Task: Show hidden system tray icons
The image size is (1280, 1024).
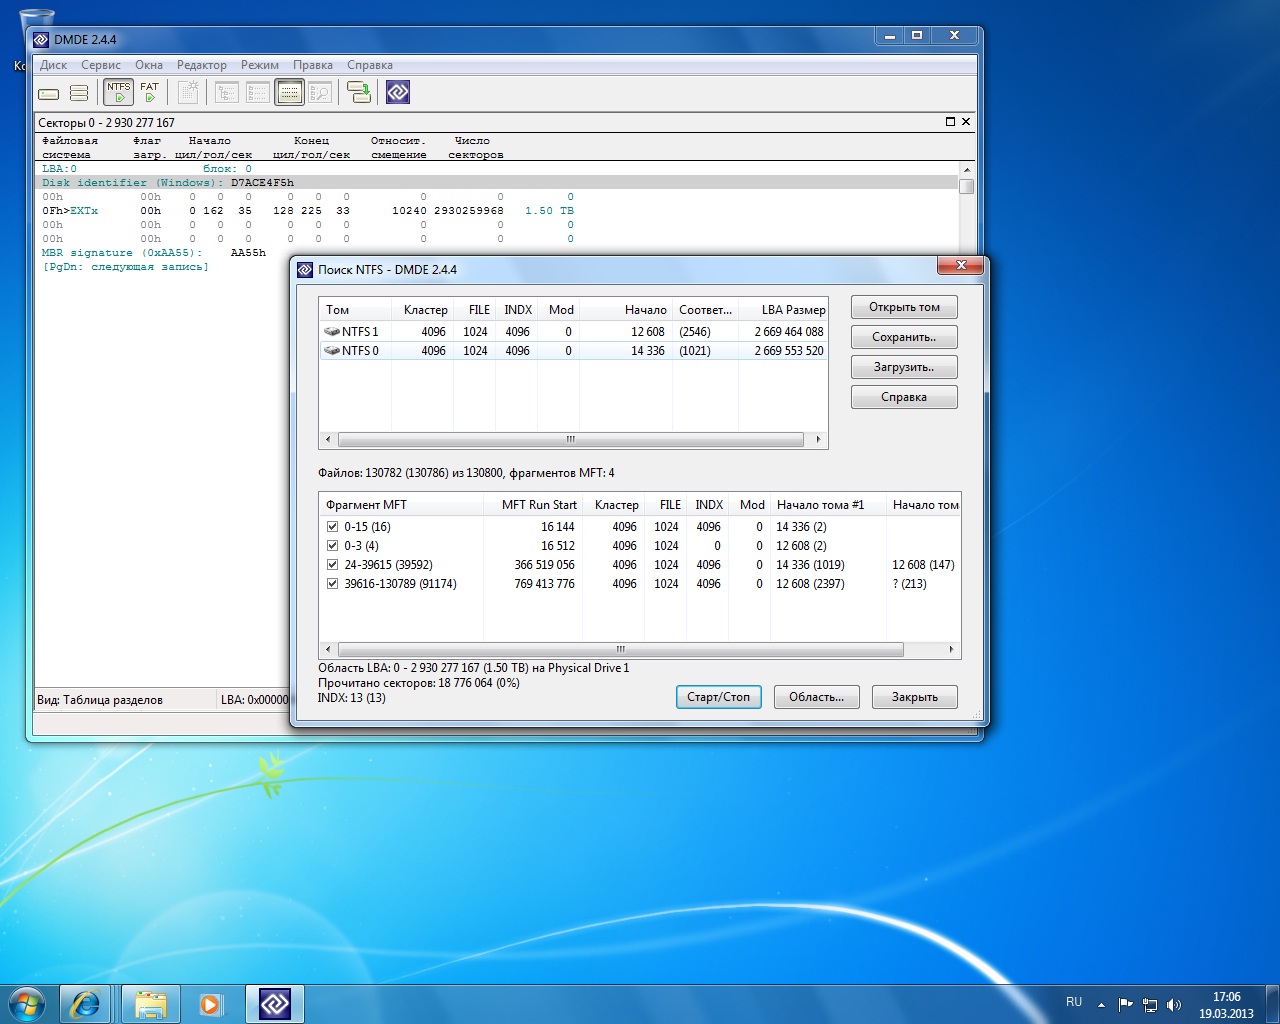Action: click(1101, 1004)
